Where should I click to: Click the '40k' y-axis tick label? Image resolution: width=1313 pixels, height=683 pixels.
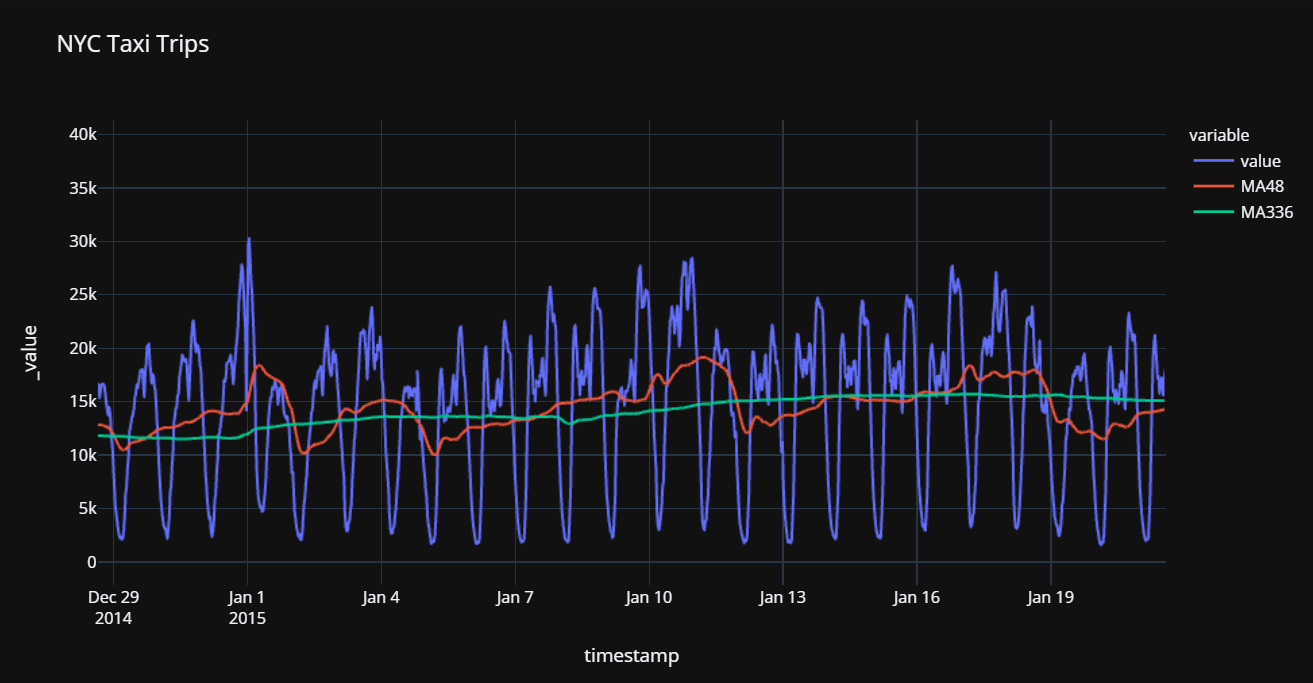point(83,134)
